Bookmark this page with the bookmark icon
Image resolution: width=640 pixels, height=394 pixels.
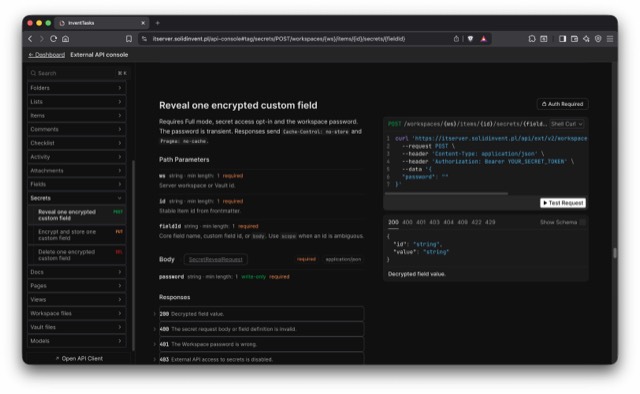[x=129, y=39]
